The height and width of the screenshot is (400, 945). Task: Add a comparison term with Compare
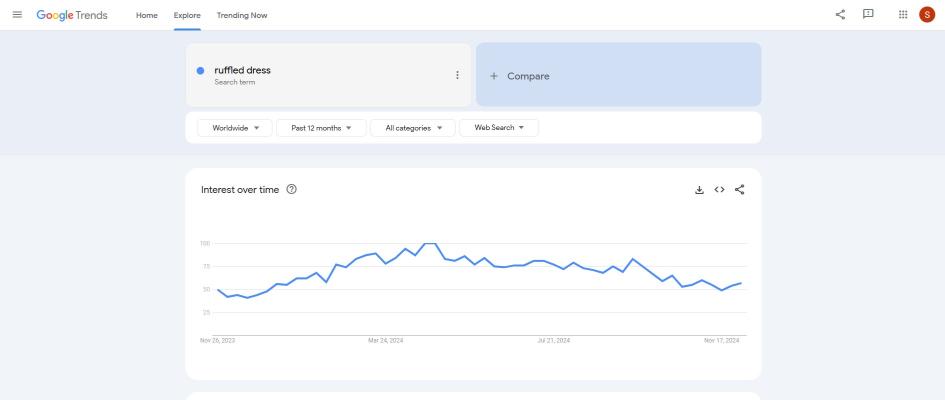[x=618, y=75]
